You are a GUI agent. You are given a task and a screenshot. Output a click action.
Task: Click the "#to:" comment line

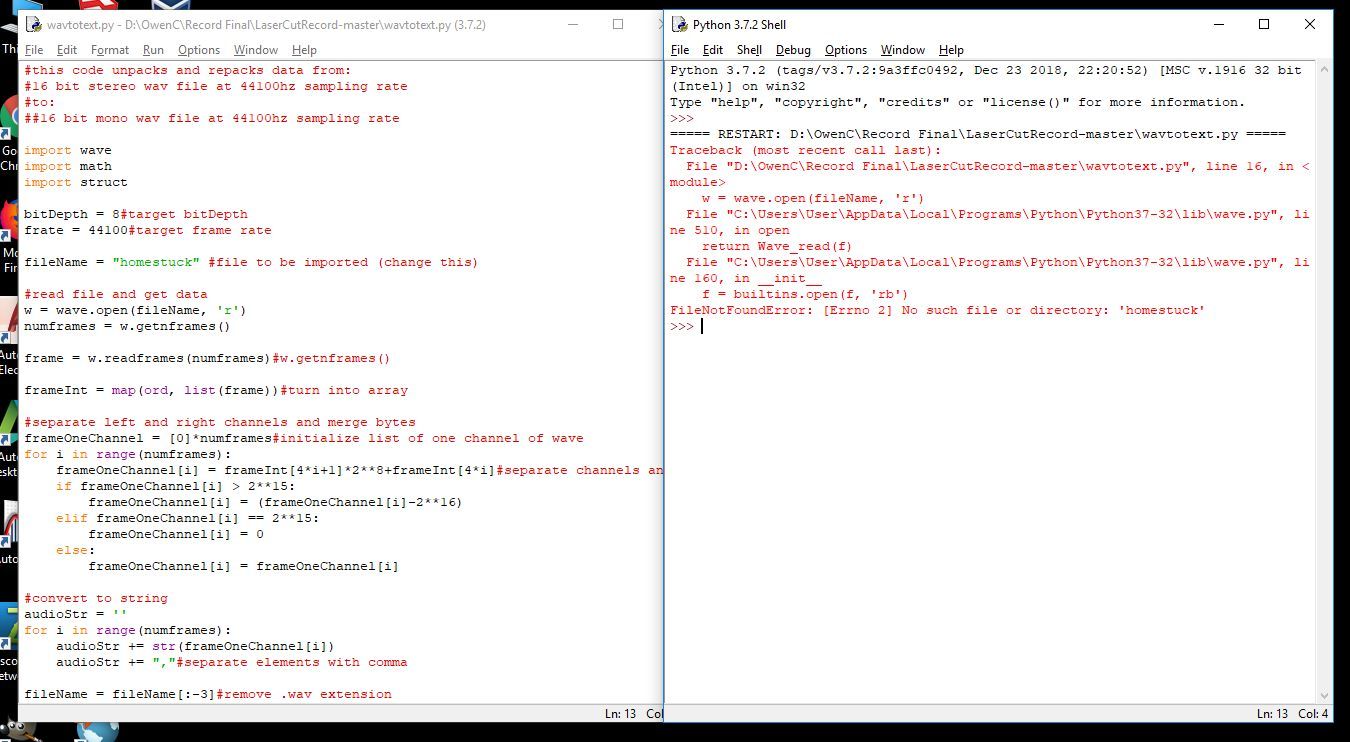pos(40,103)
